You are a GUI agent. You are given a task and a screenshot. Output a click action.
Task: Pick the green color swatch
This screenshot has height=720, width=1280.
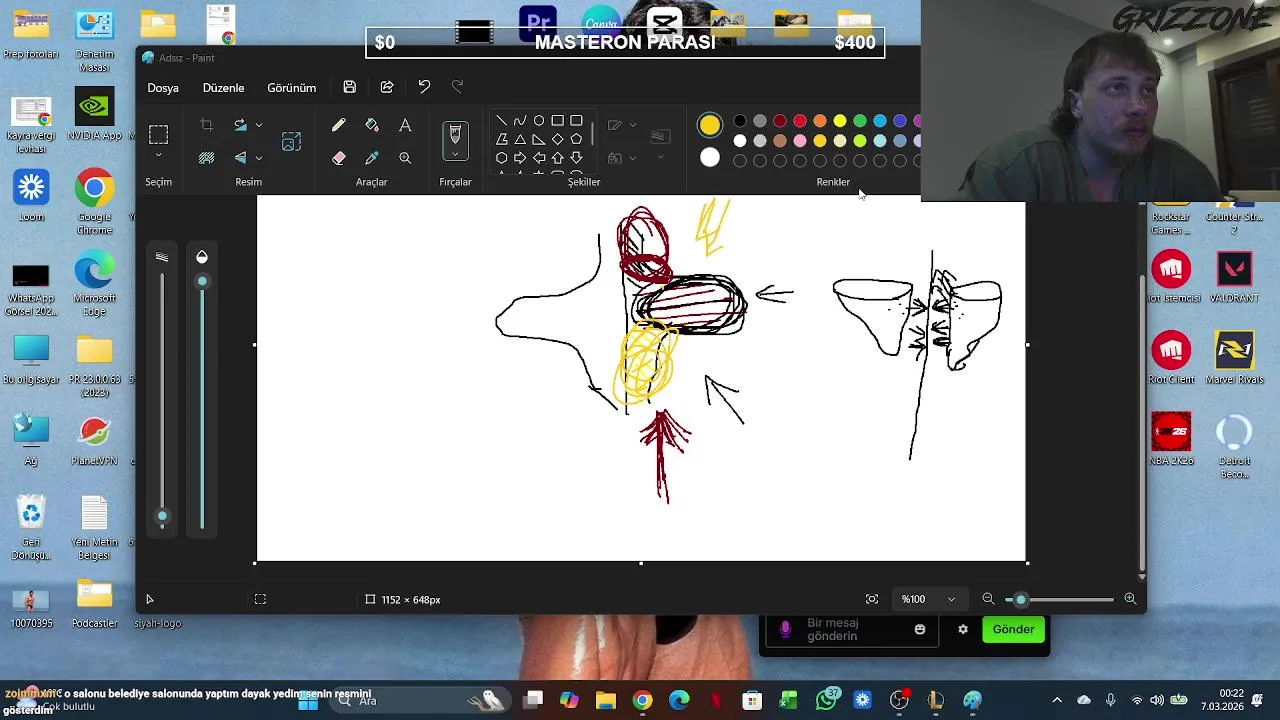coord(860,121)
